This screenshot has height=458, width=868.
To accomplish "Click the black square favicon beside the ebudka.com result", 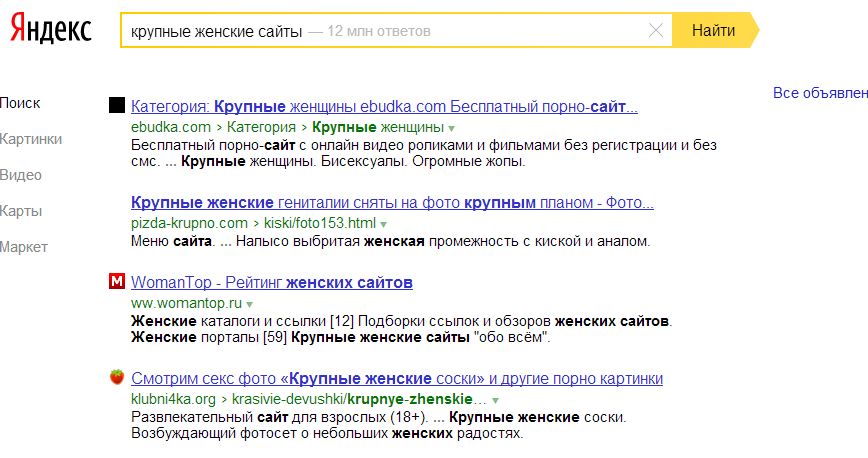I will 116,105.
